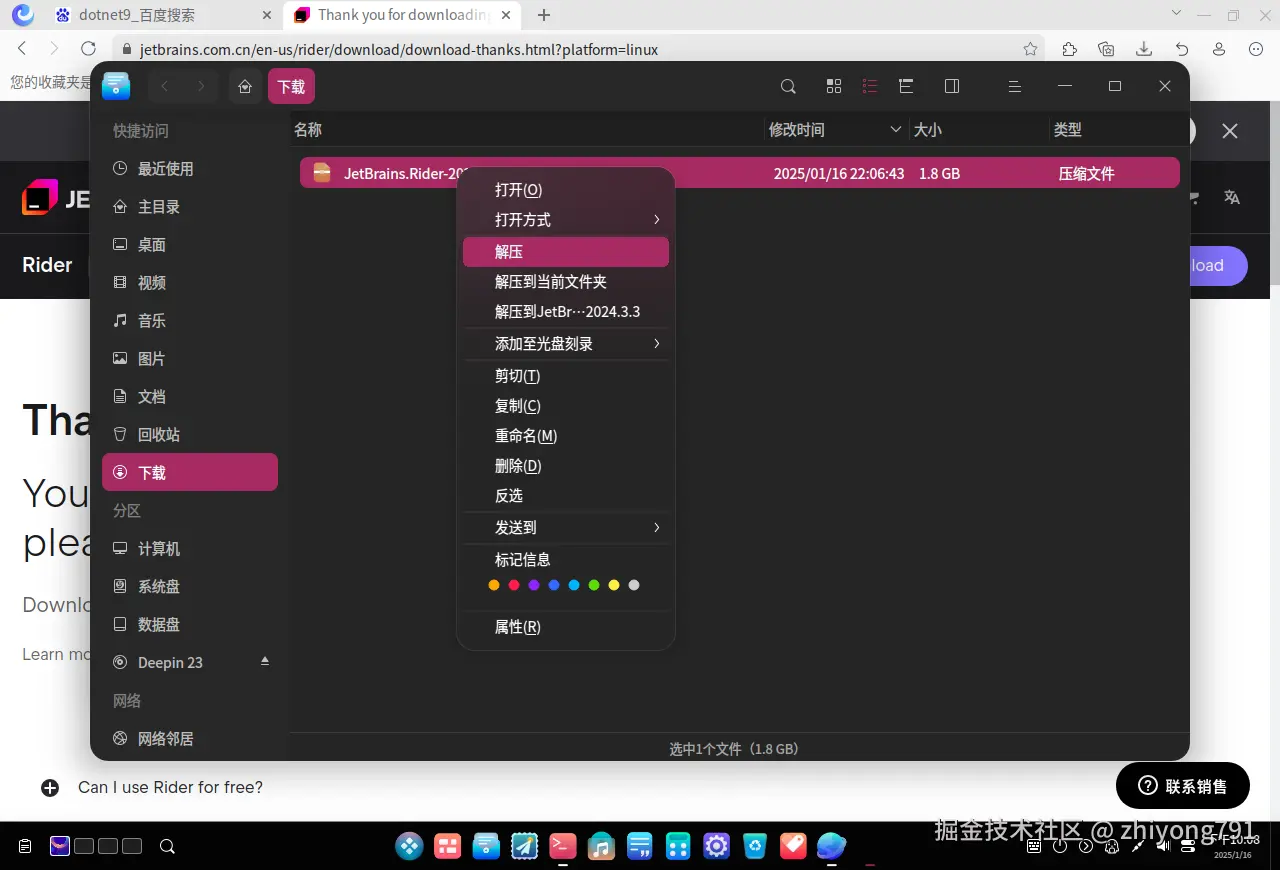Reload the browser page

88,49
